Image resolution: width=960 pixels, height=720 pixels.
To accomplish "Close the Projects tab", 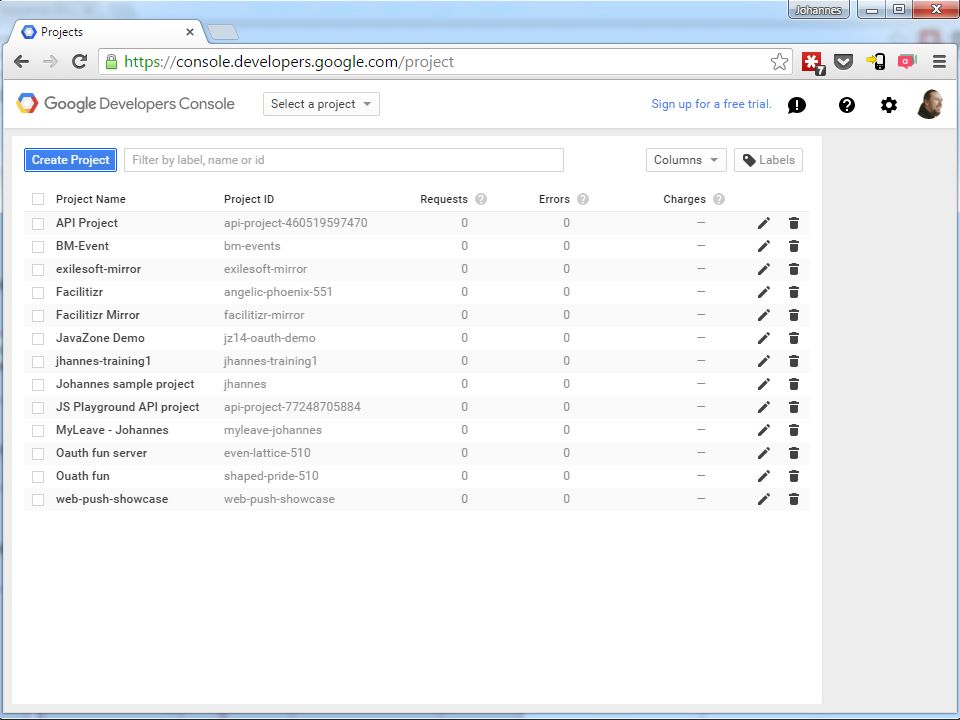I will coord(190,32).
